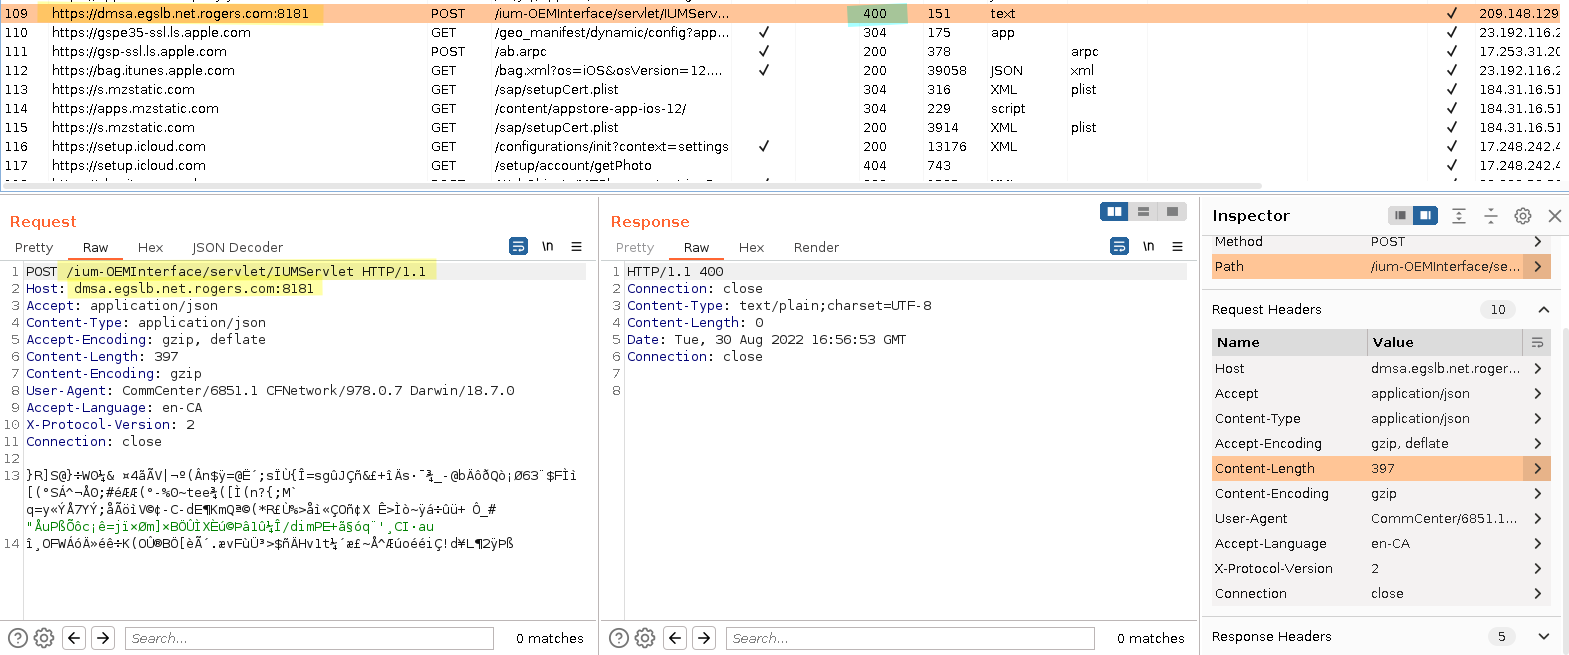Close the Inspector panel
Viewport: 1569px width, 655px height.
(x=1554, y=215)
